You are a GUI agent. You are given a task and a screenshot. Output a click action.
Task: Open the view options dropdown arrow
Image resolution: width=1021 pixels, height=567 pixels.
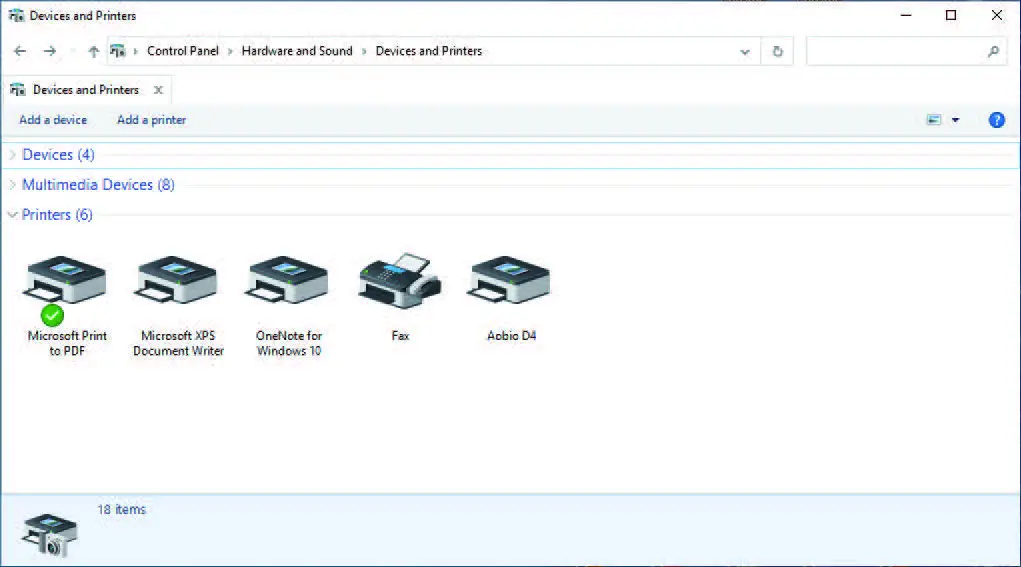coord(955,120)
